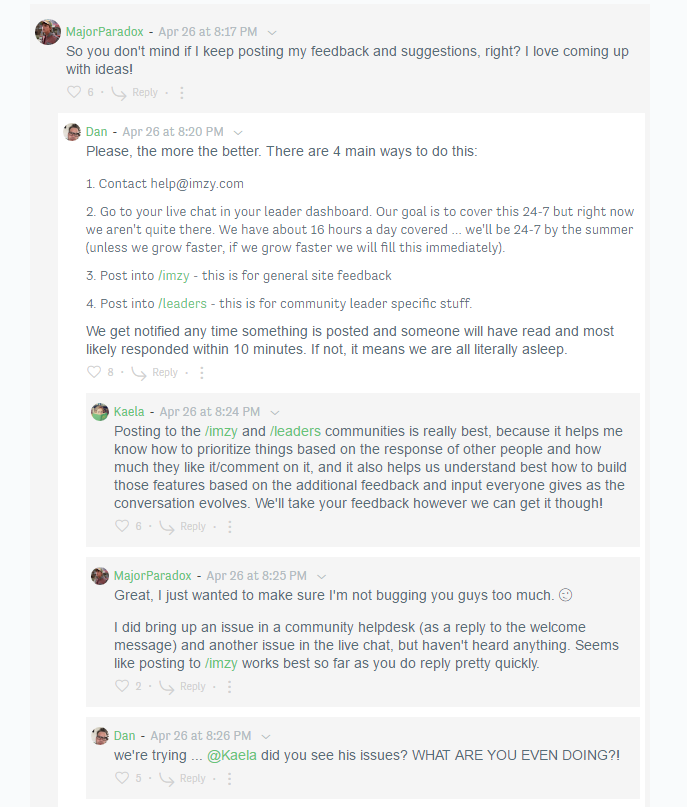
Task: Open the /leaders link in Dan's list
Action: coord(182,304)
